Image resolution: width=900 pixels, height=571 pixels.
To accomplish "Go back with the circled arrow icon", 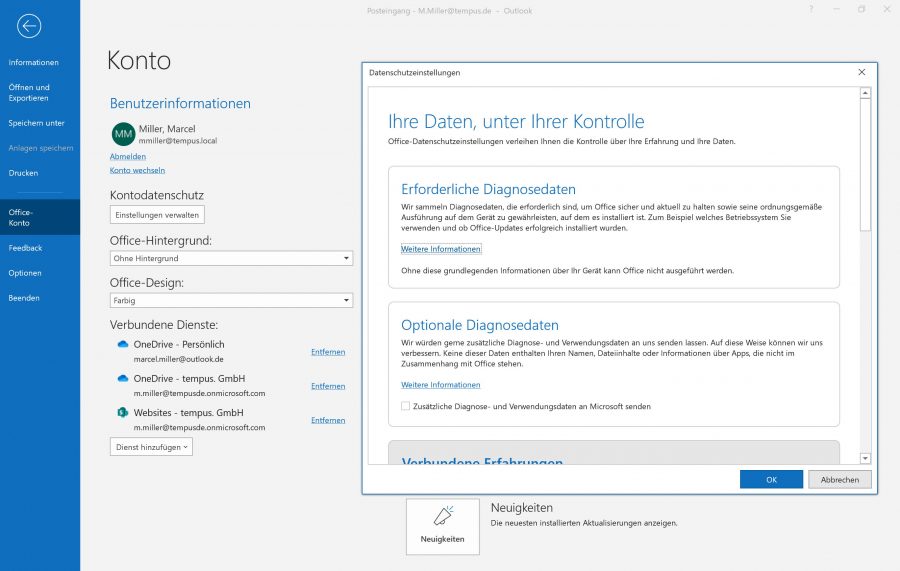I will coord(29,26).
